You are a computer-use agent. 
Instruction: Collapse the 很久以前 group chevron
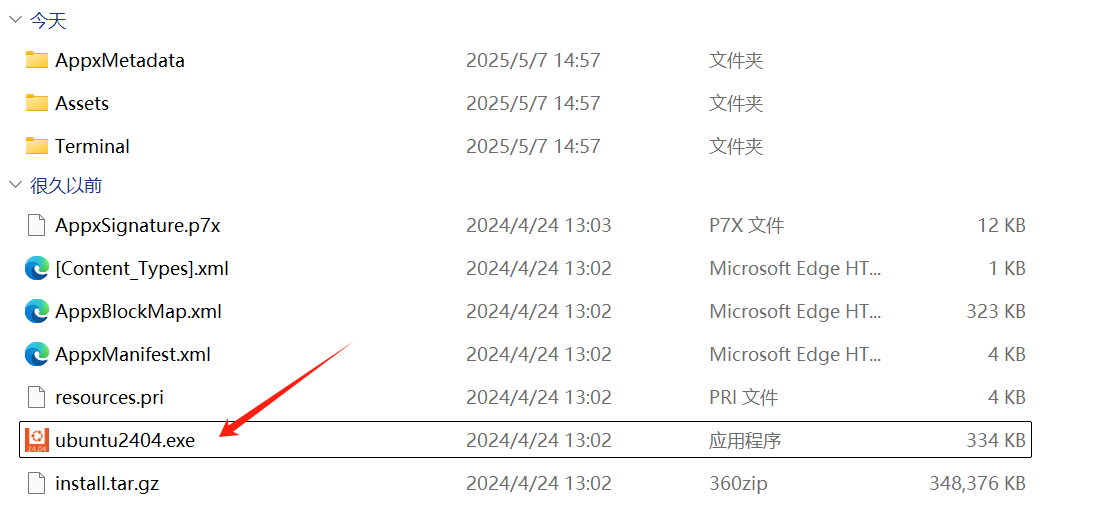[15, 185]
